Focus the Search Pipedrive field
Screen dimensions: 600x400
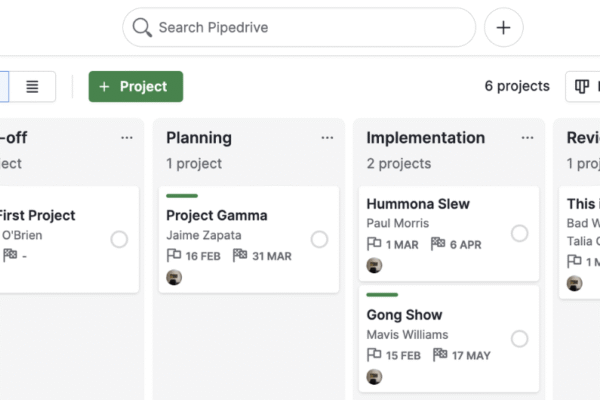coord(310,28)
